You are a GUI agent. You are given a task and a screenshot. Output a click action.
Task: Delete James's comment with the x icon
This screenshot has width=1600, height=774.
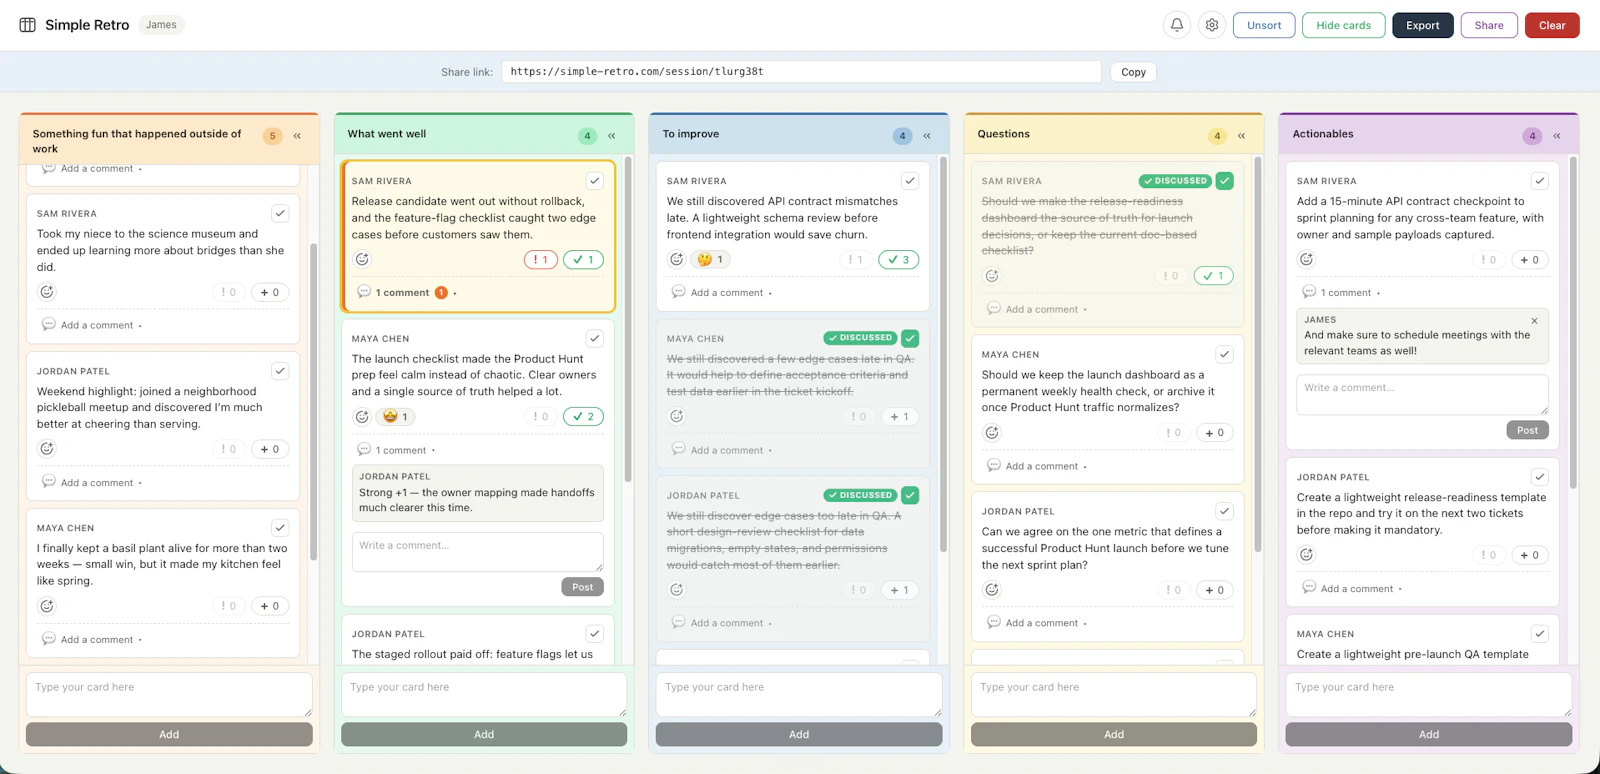point(1534,321)
